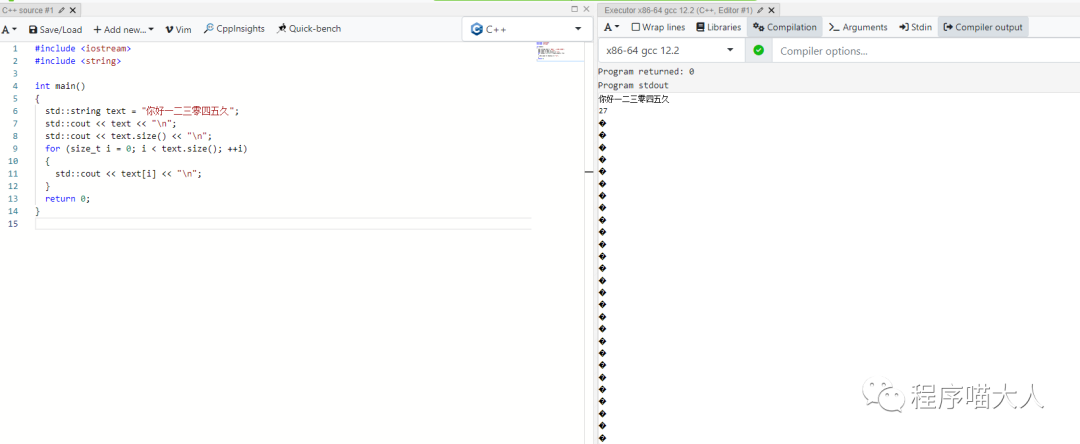Expand the Add new... menu

[123, 29]
